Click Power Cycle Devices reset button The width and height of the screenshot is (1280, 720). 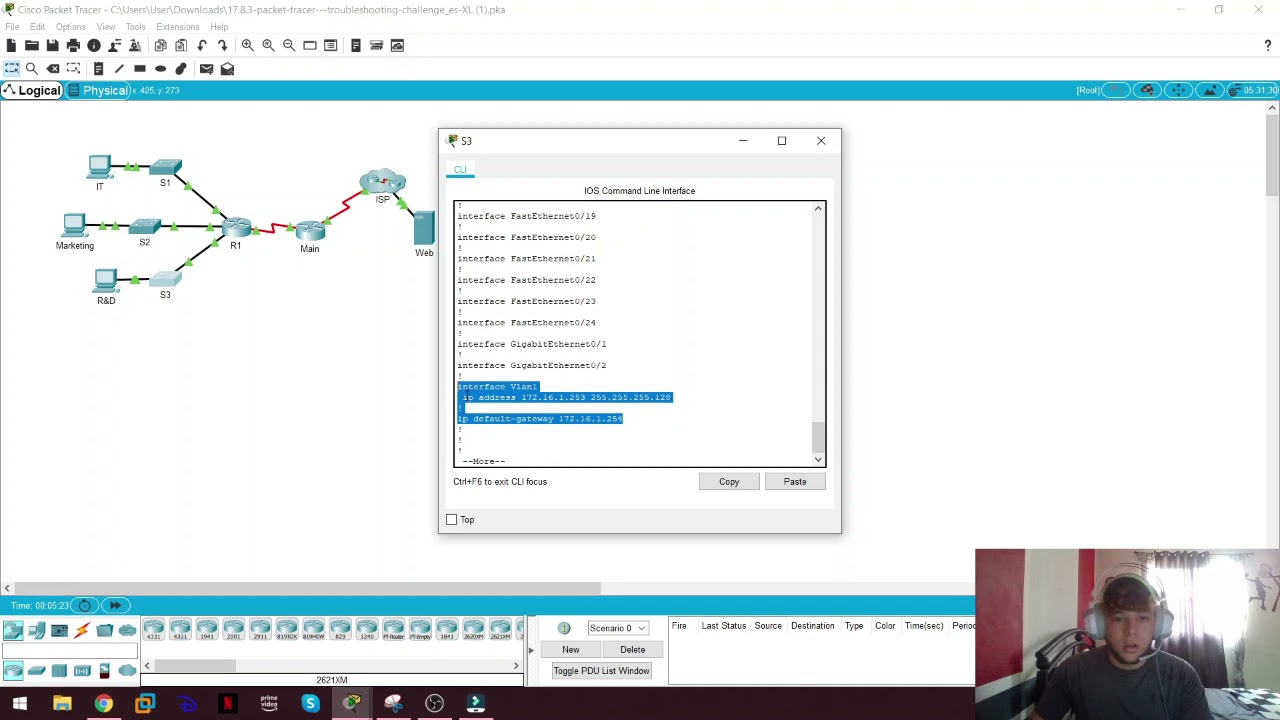pos(84,605)
